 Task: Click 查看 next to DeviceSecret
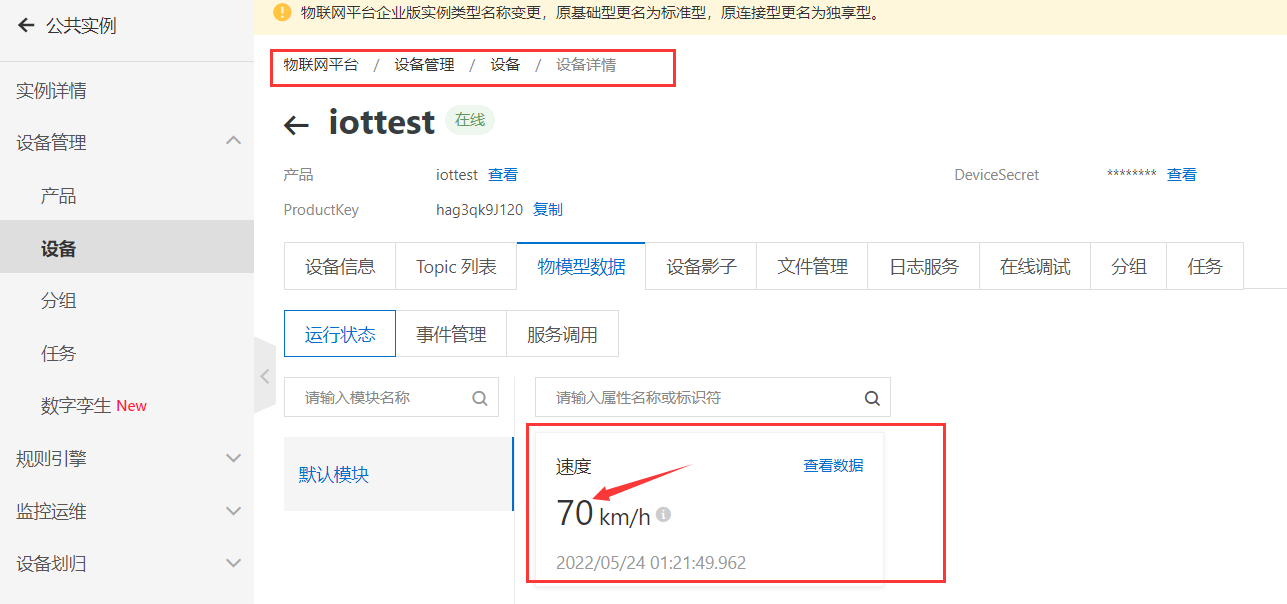click(x=1181, y=175)
